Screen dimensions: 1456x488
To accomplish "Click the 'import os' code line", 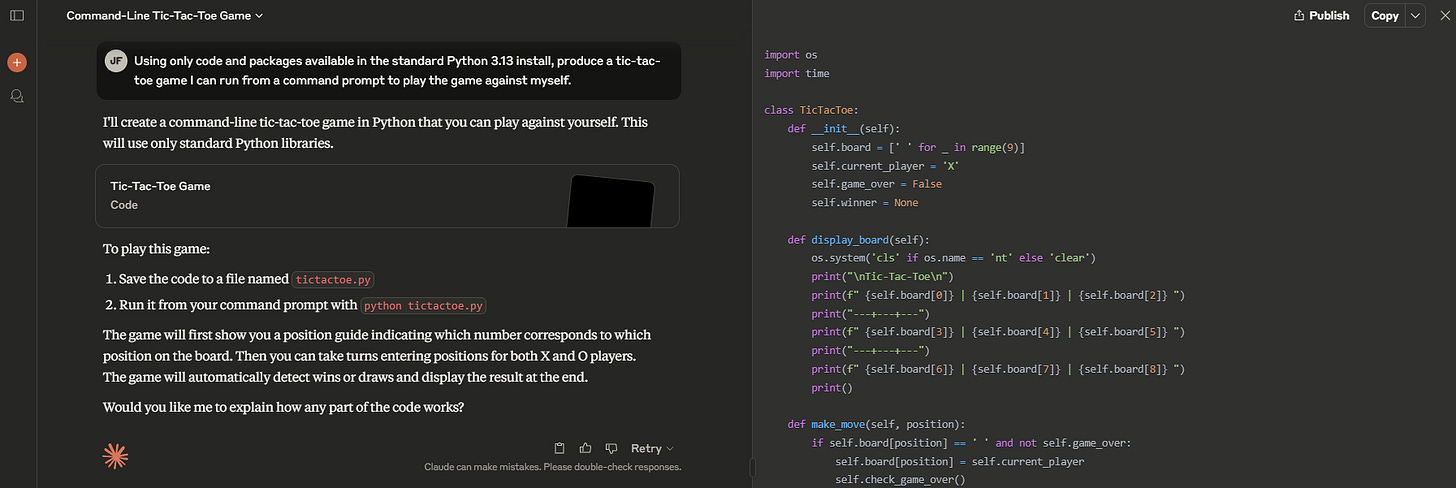I will (x=790, y=55).
